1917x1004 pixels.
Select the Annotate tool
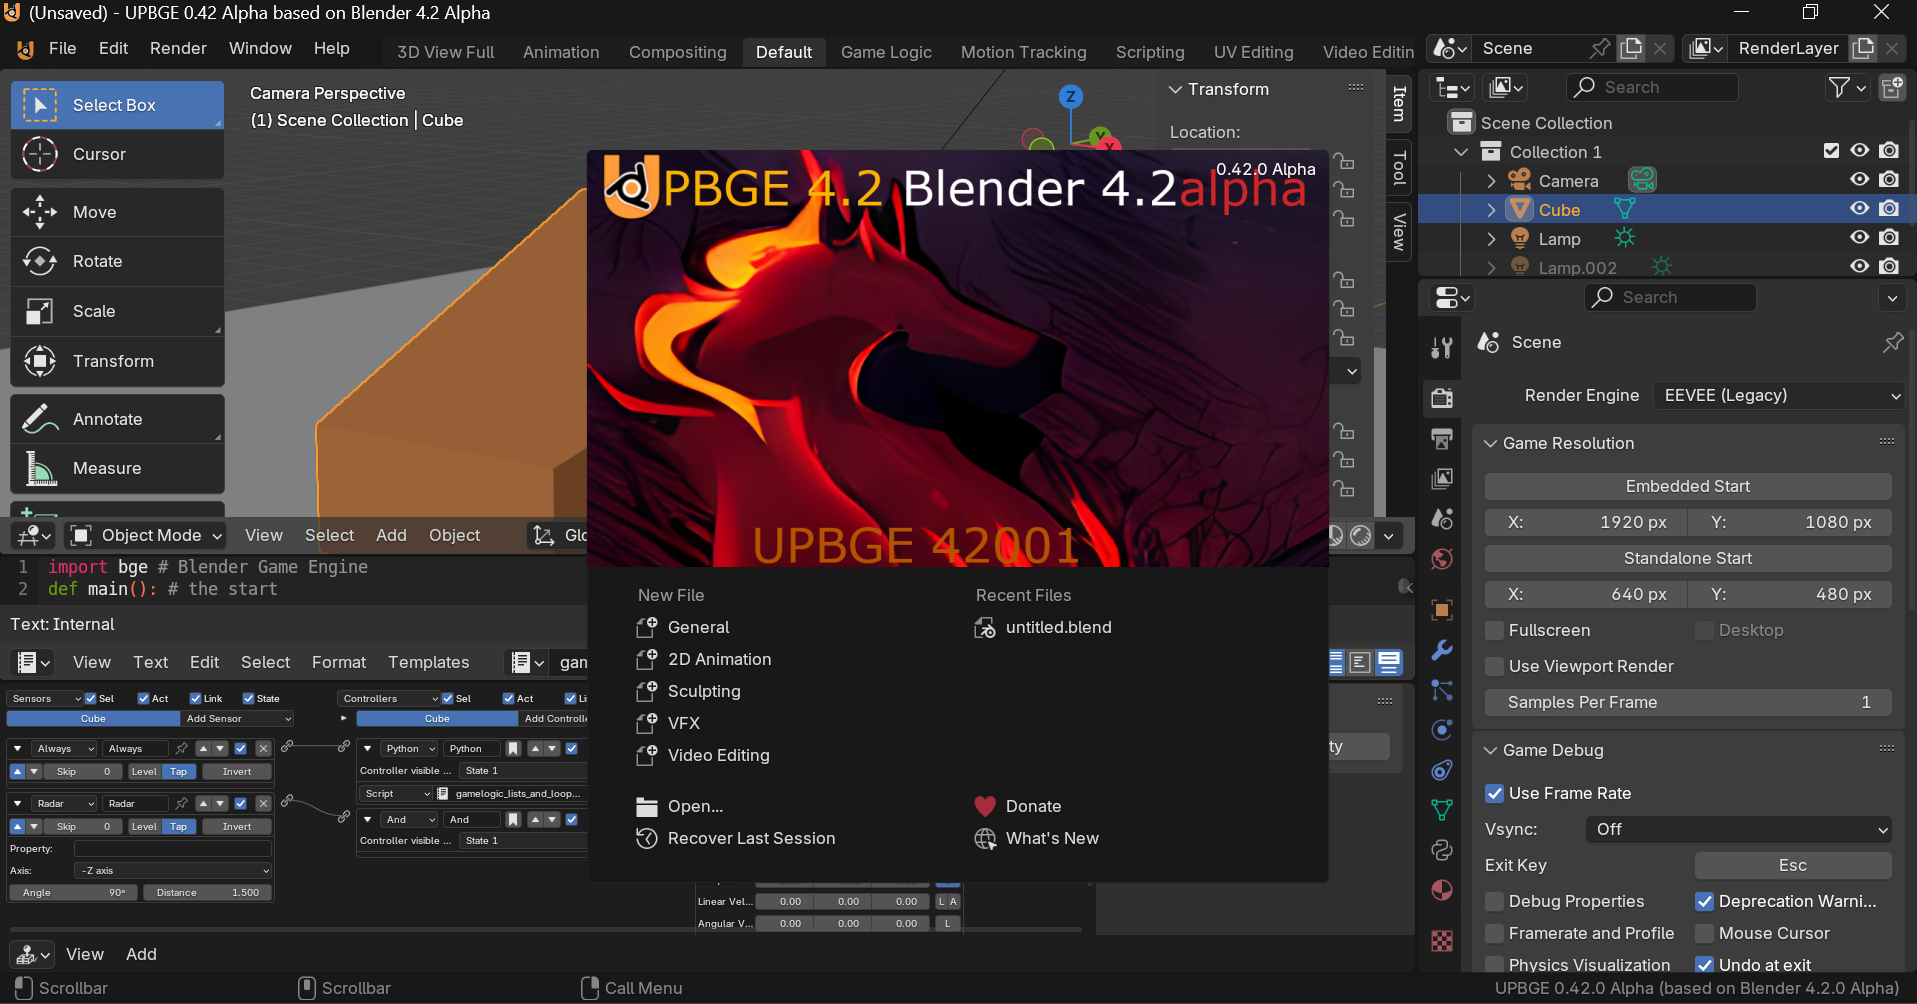click(x=117, y=419)
